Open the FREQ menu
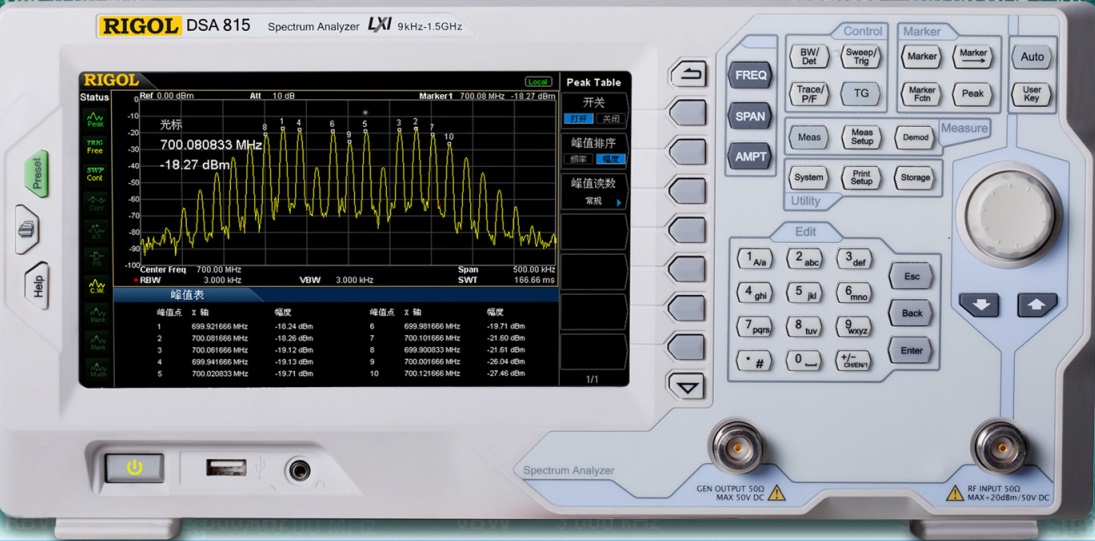The image size is (1095, 541). pos(750,75)
